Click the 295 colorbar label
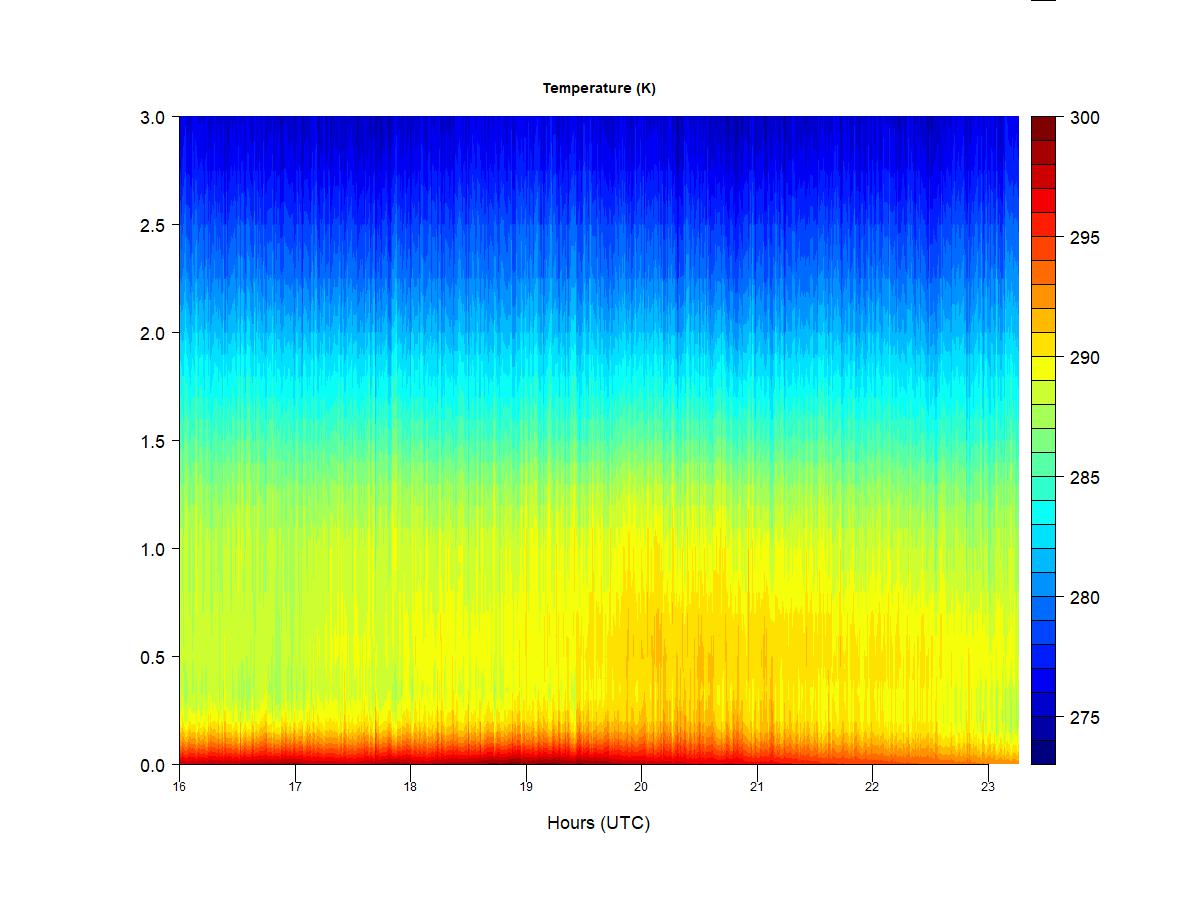Image resolution: width=1200 pixels, height=900 pixels. [1084, 238]
